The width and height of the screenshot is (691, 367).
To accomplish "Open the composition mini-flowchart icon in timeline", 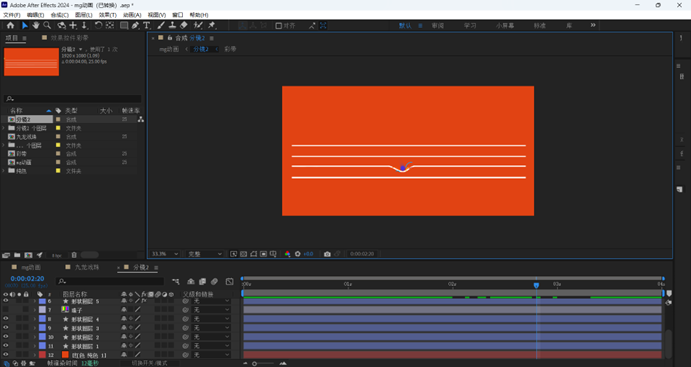I will (175, 281).
